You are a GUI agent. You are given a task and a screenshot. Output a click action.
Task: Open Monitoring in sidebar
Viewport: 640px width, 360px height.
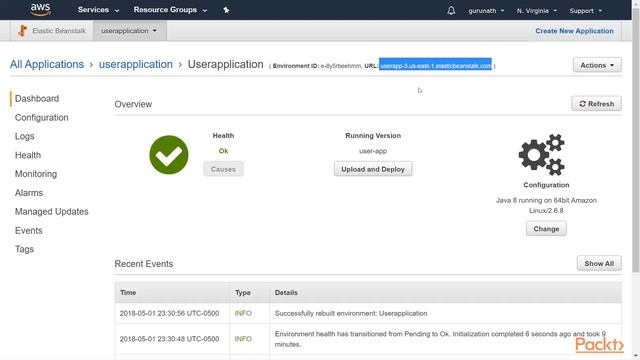click(36, 174)
